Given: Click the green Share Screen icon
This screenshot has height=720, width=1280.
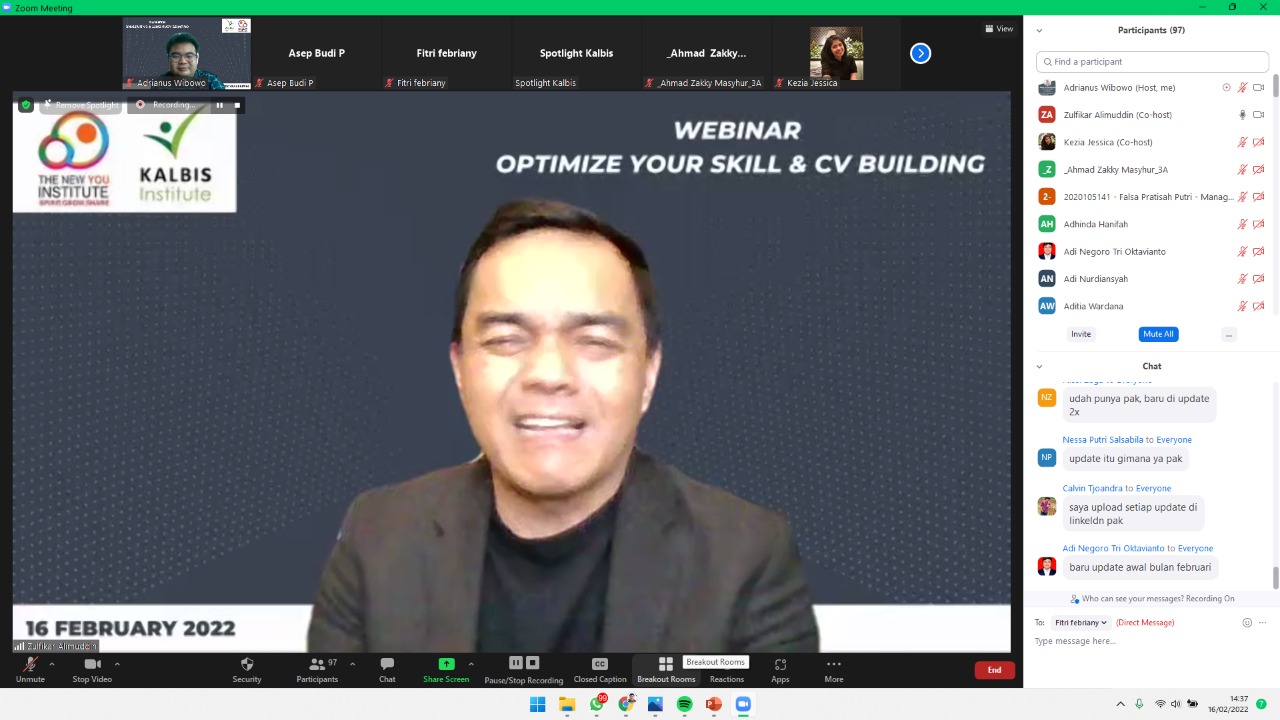Looking at the screenshot, I should 446,665.
